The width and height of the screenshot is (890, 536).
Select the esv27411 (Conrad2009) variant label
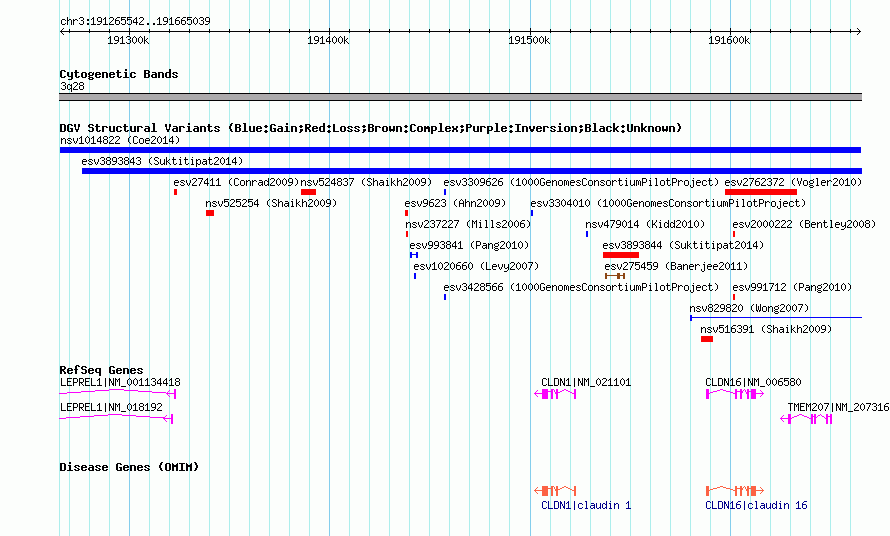[236, 182]
